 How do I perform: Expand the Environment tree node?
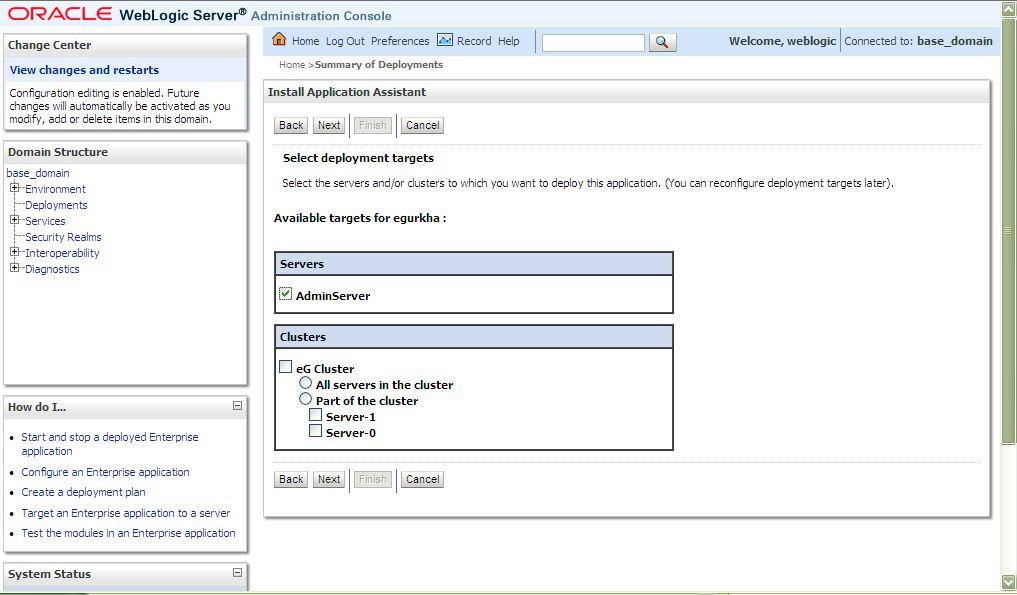(14, 188)
